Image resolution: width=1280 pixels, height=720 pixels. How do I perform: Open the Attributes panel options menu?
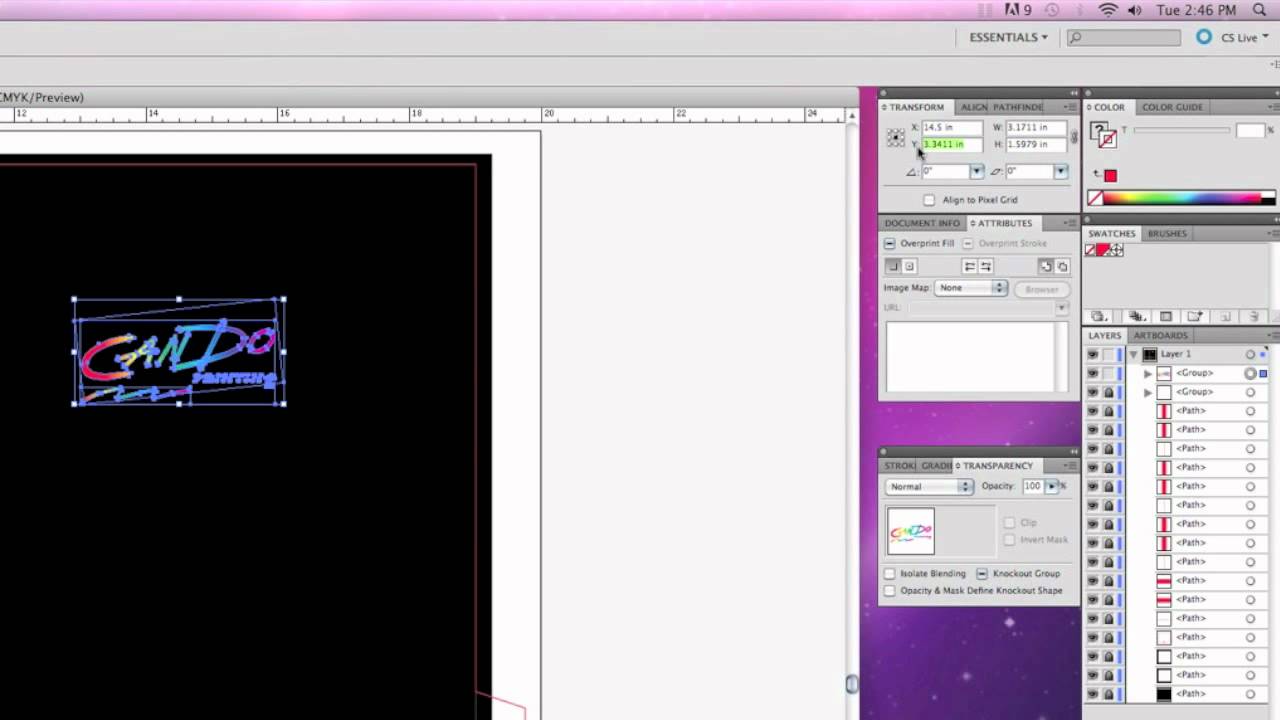click(1070, 223)
